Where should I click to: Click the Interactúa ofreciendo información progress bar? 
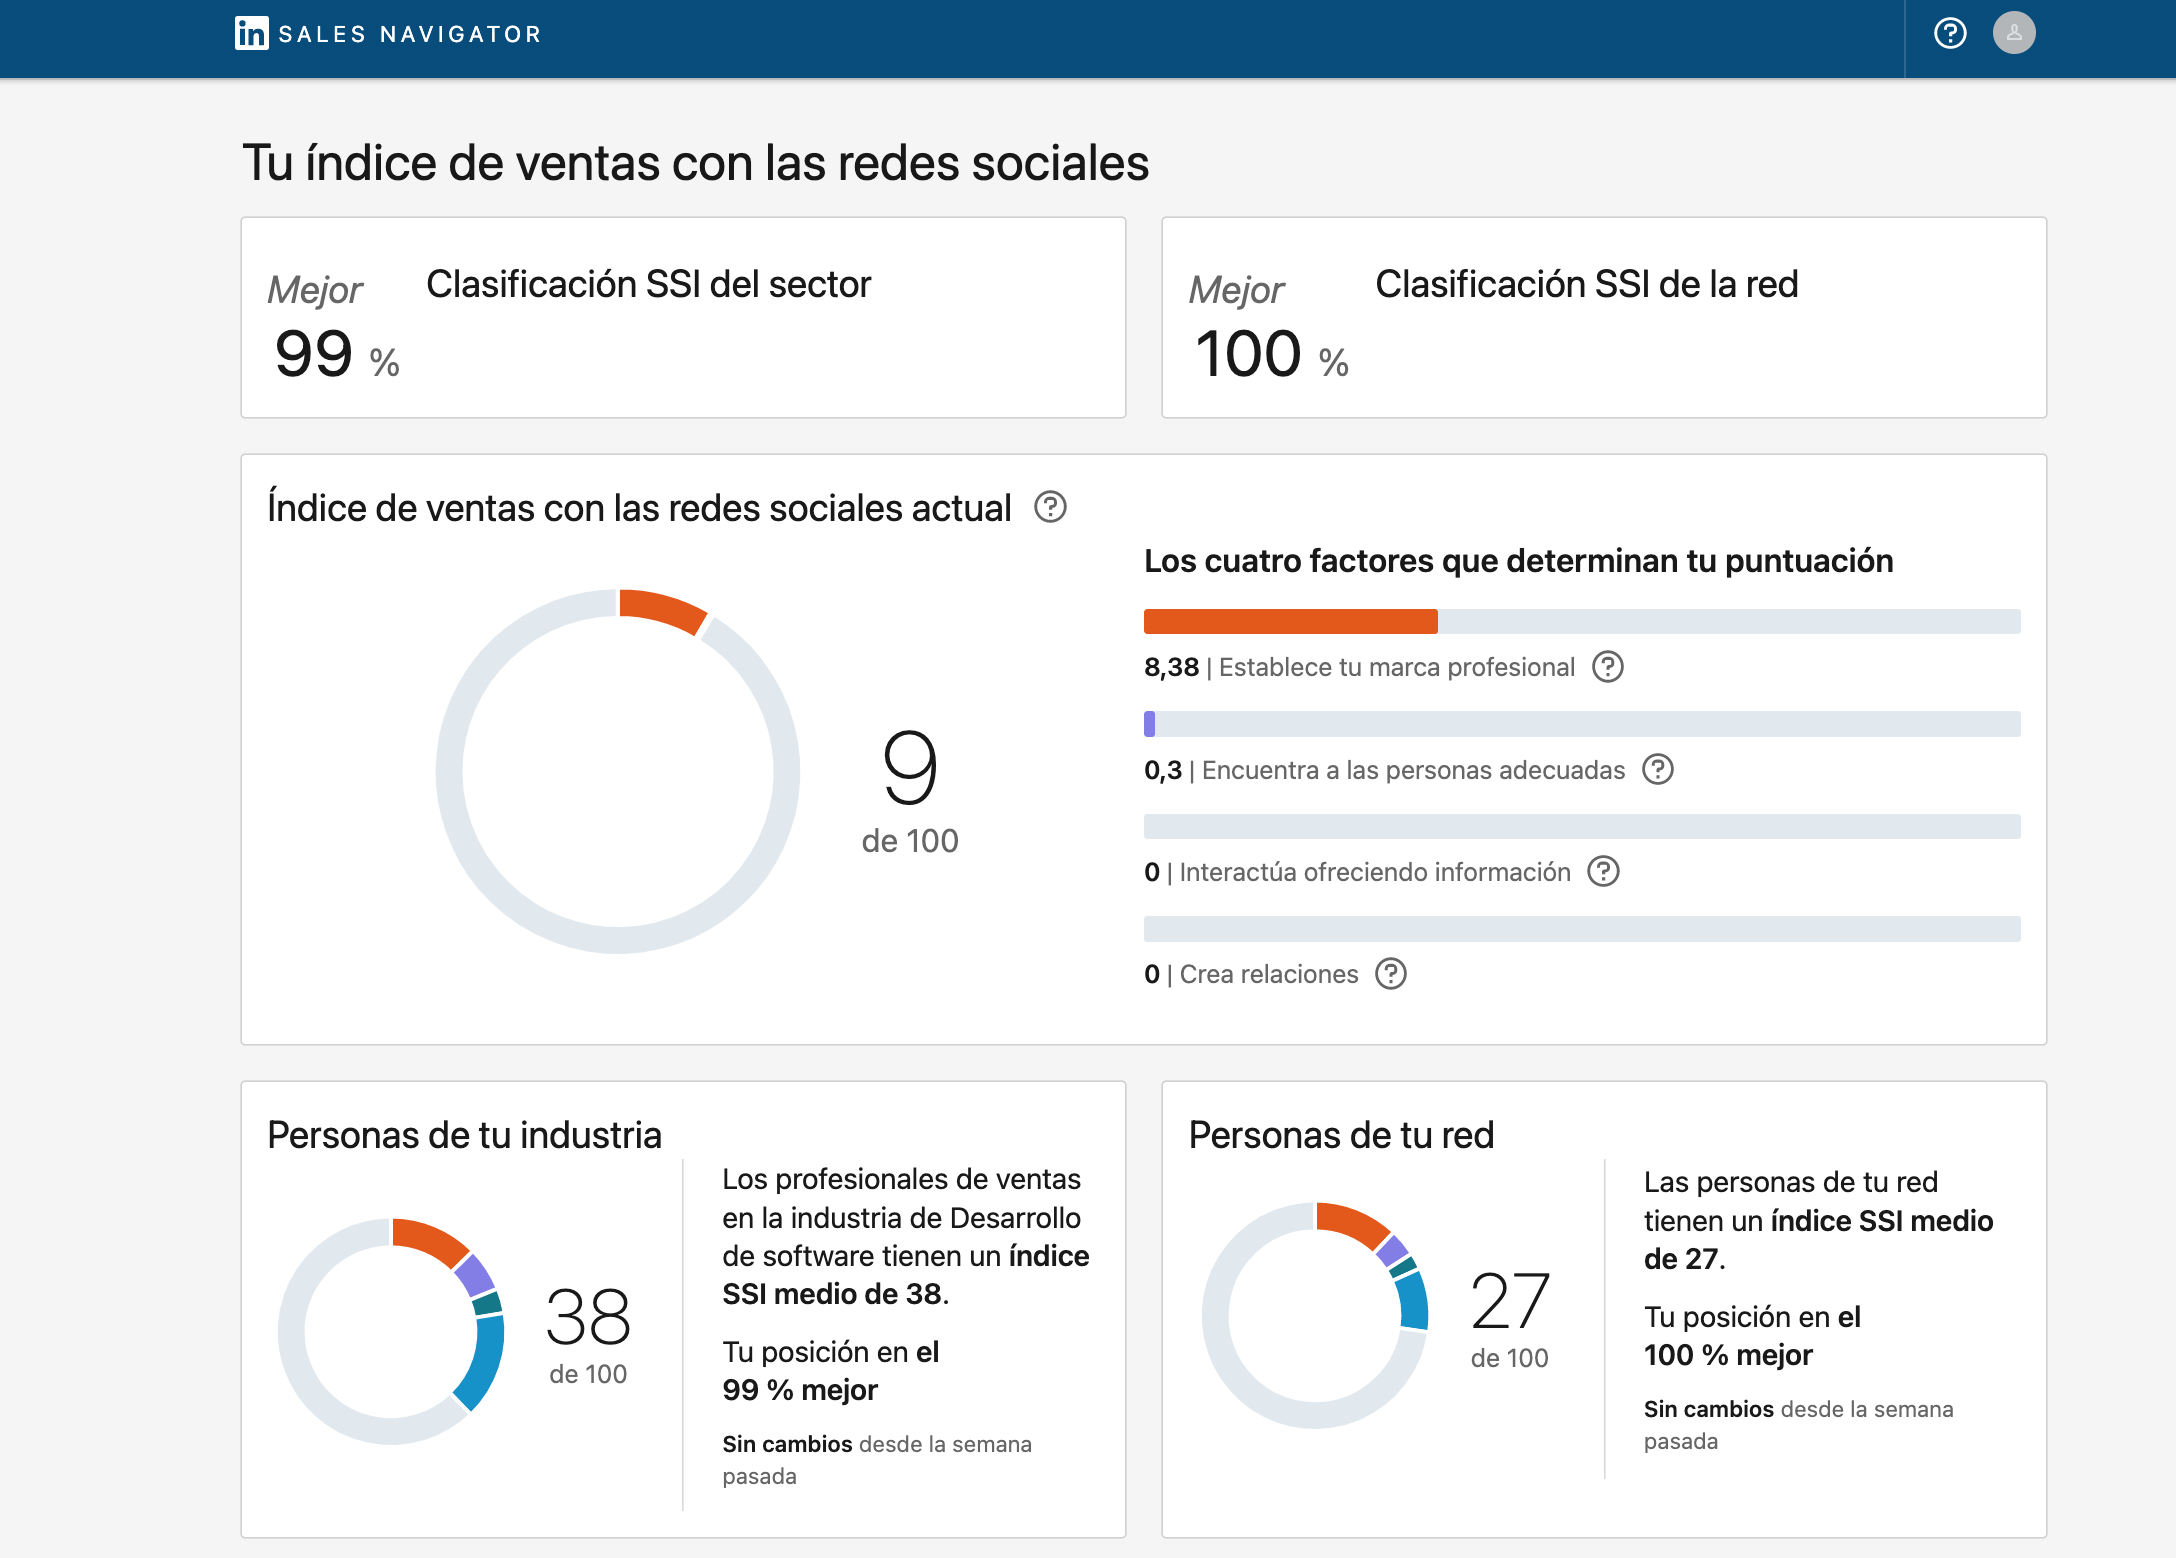click(1582, 826)
